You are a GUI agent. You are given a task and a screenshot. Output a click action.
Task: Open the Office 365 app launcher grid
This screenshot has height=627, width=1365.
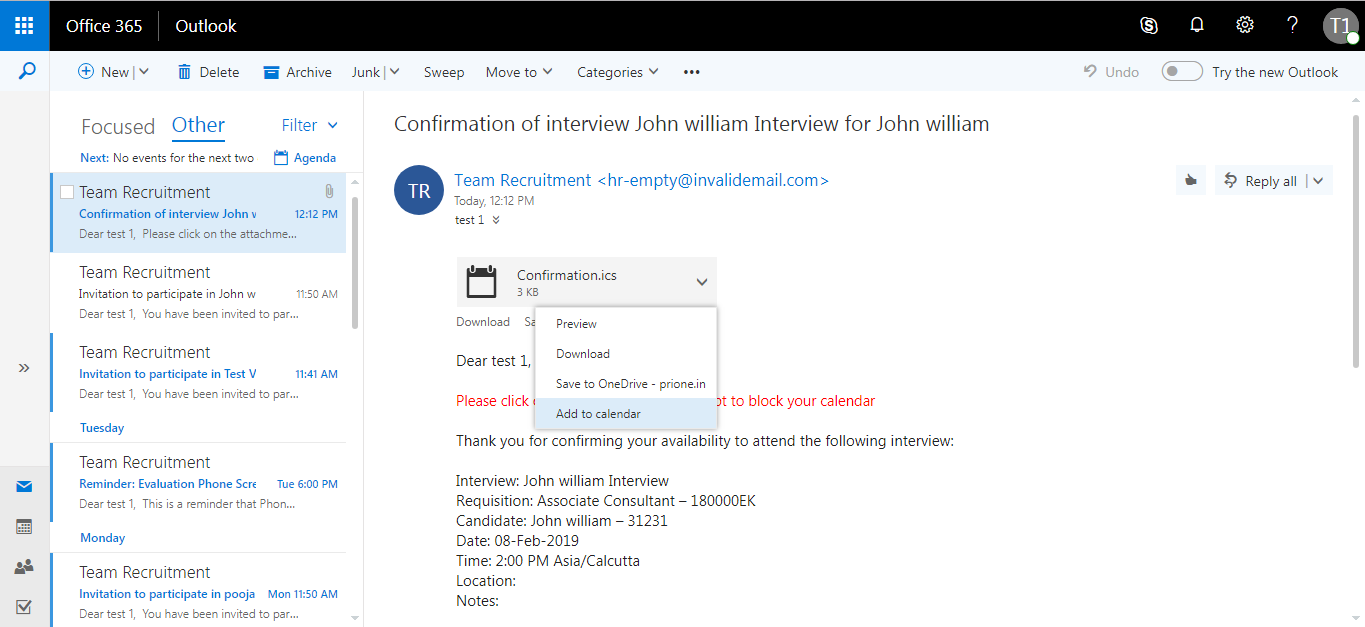[x=24, y=25]
